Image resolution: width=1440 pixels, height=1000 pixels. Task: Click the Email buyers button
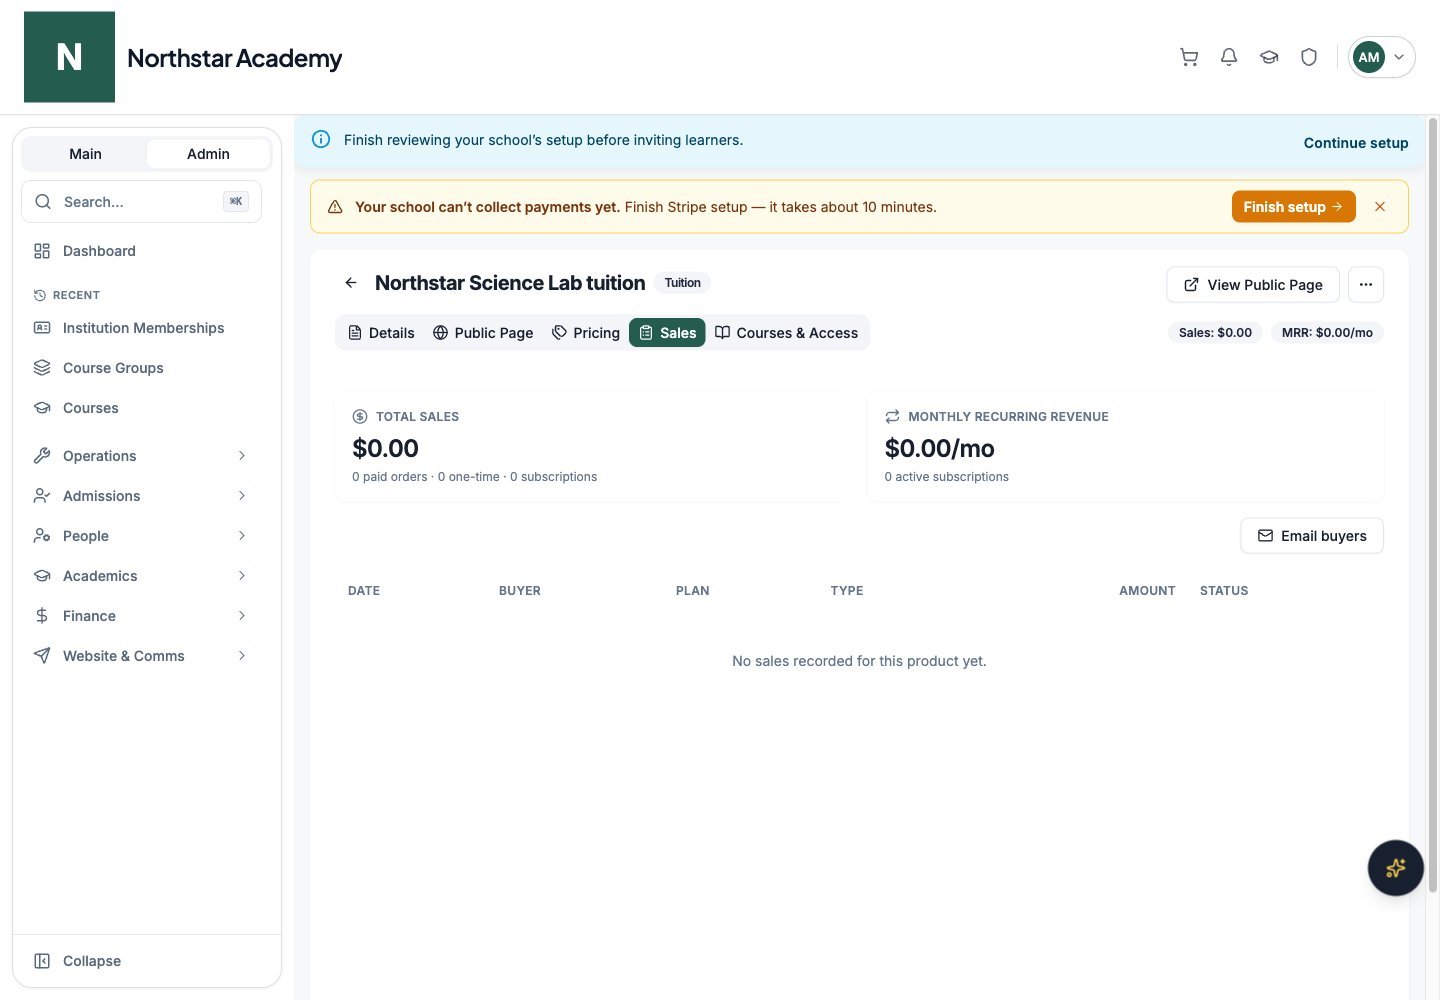1312,536
